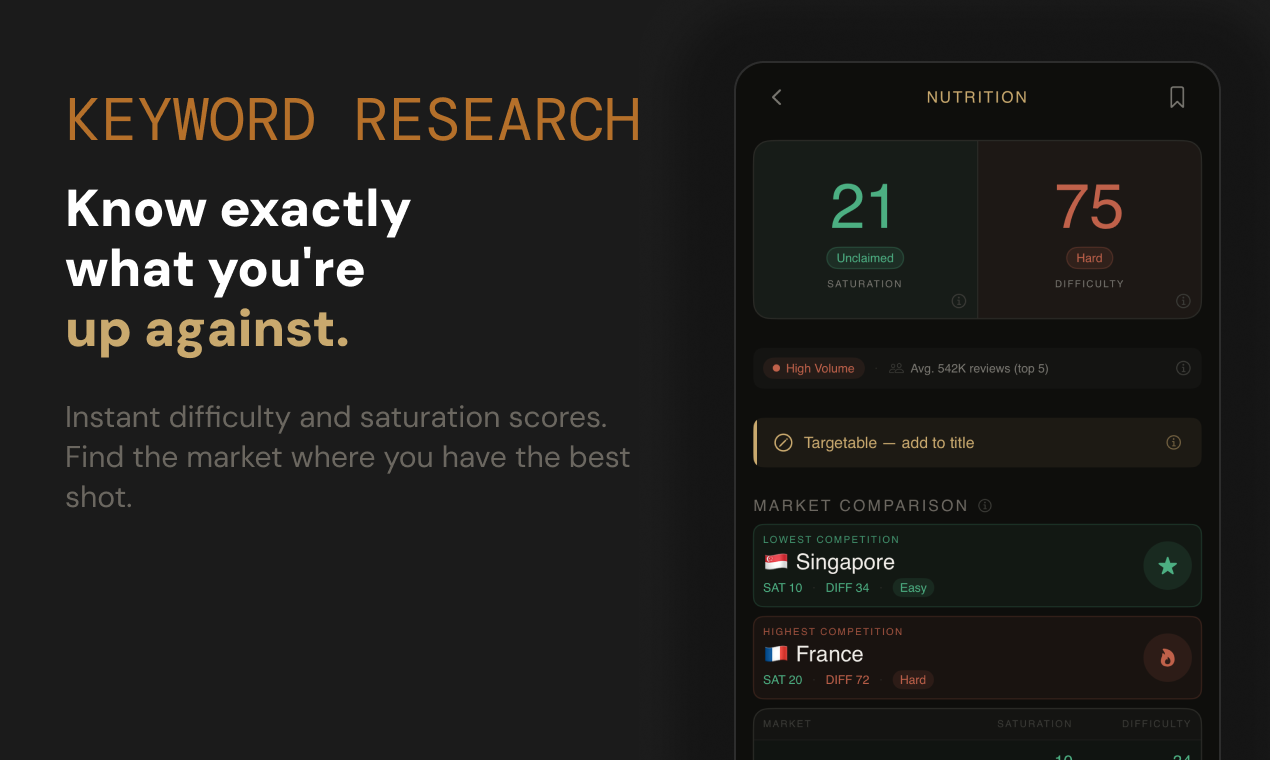
Task: Click DIFF 34 on Singapore card
Action: point(847,588)
